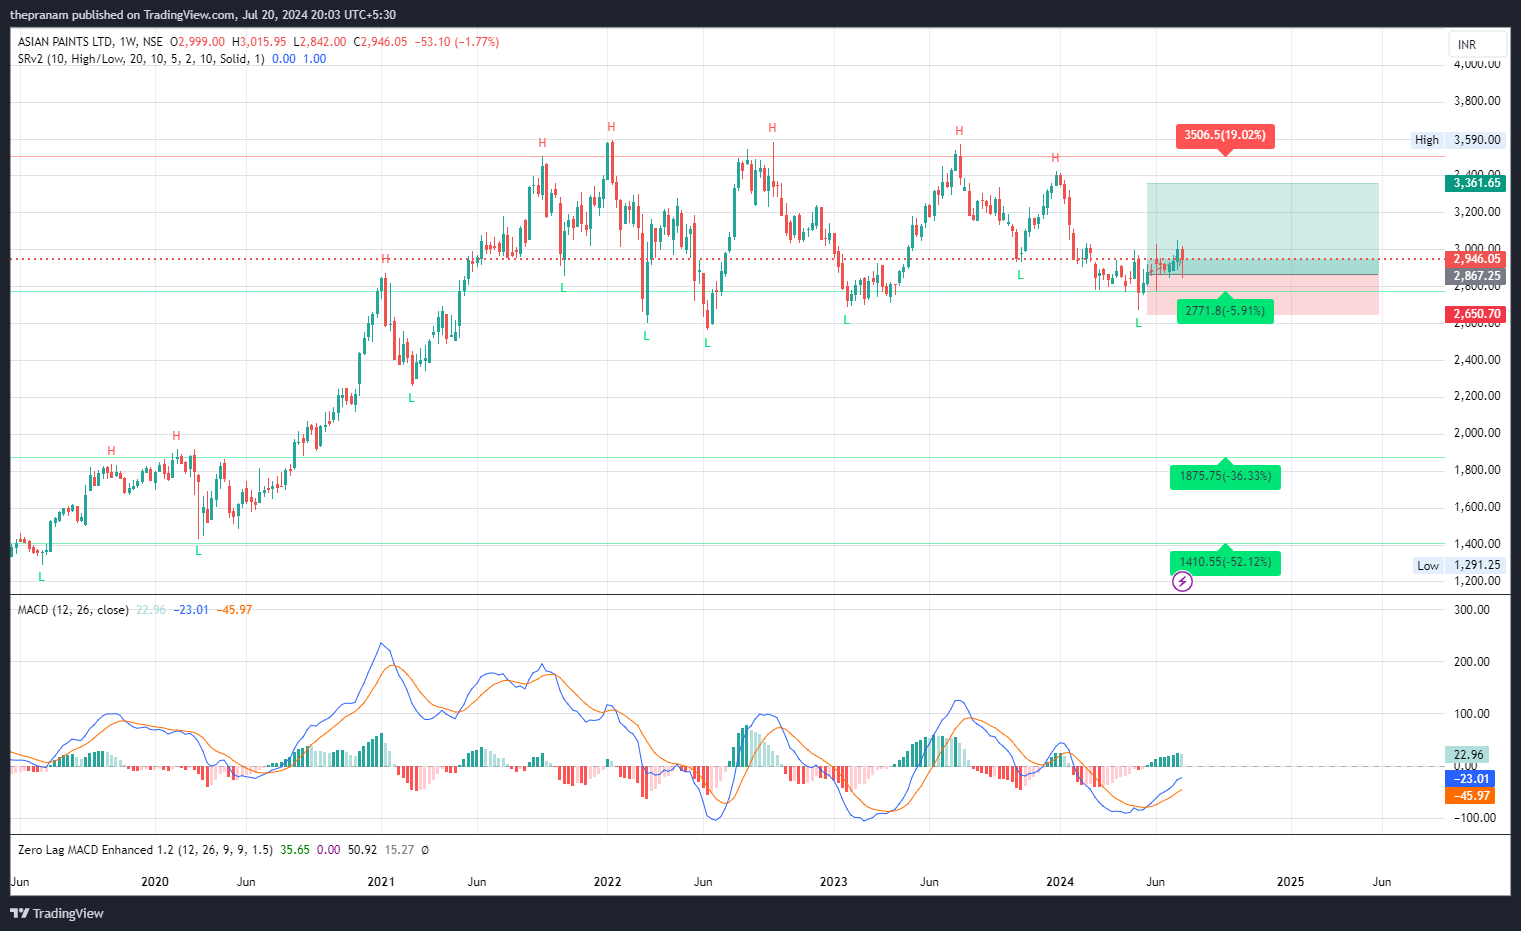This screenshot has width=1521, height=931.
Task: Click the orange -45.97 signal tag on the axis
Action: click(x=1470, y=796)
